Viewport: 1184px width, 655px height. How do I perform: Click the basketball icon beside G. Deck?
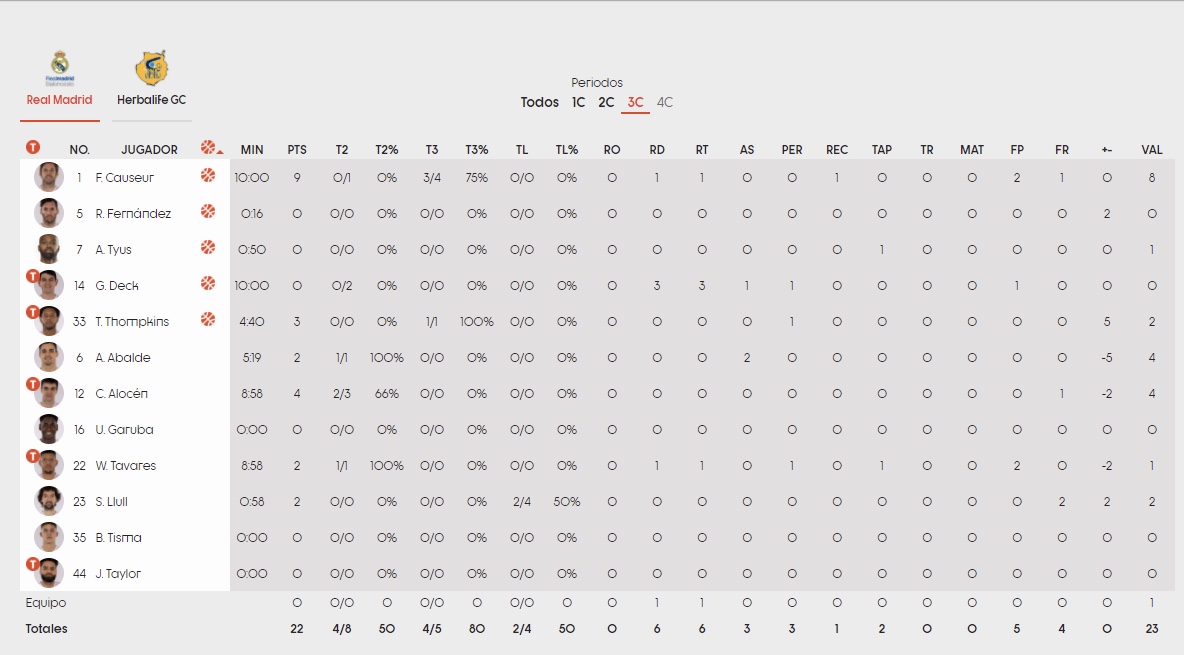tap(208, 283)
